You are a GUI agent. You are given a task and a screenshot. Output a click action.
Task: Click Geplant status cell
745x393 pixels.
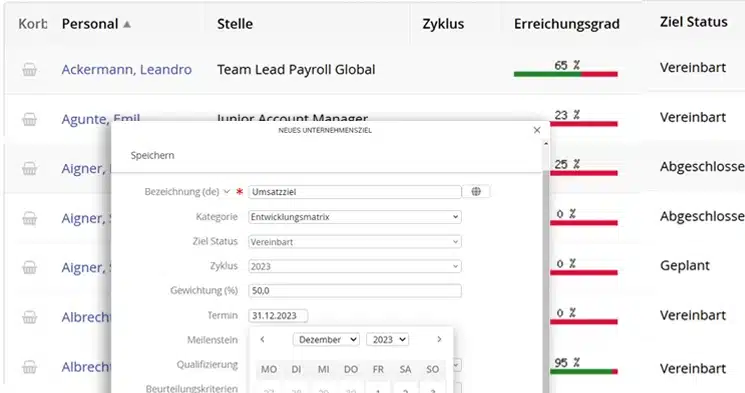tap(685, 266)
